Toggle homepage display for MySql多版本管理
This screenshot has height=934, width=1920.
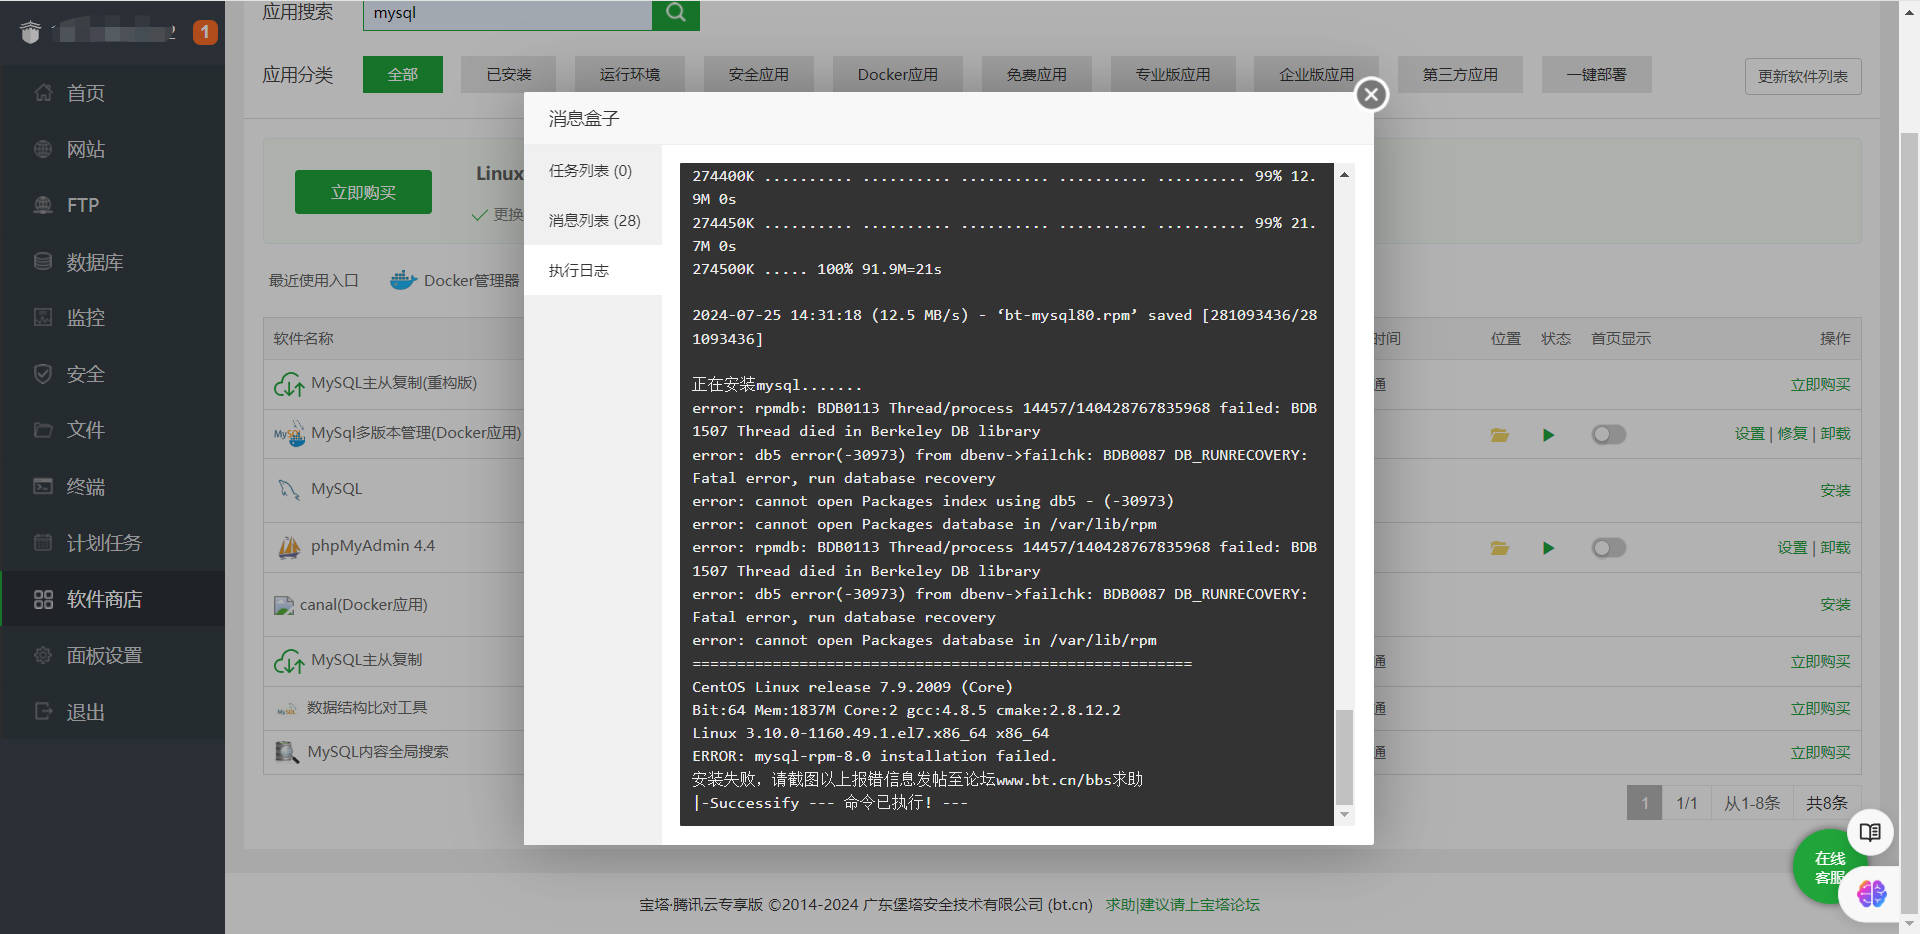tap(1609, 435)
